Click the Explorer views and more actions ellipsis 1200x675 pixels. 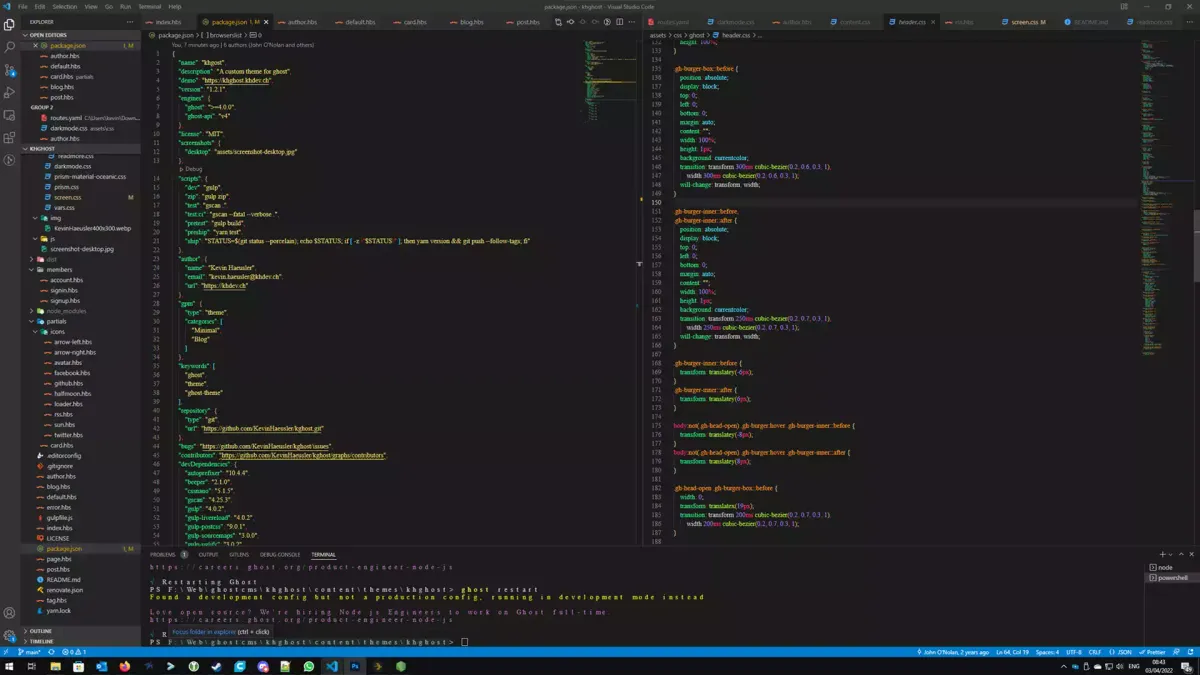click(130, 21)
